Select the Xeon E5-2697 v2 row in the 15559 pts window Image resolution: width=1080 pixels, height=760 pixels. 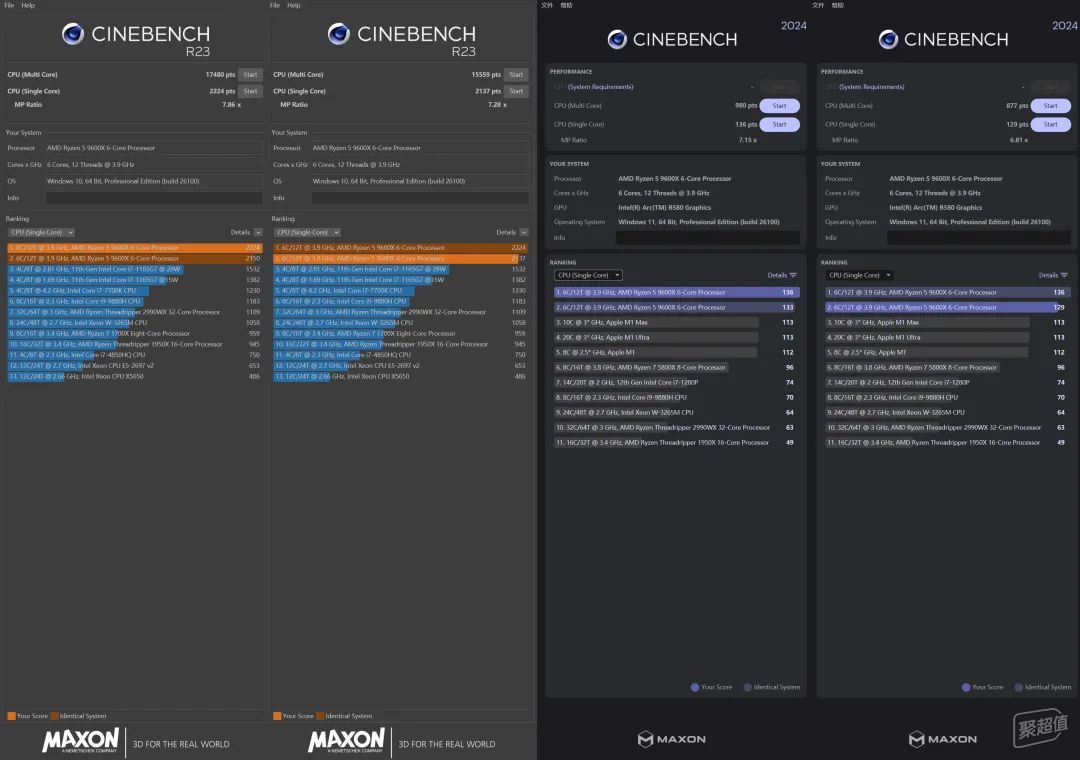coord(400,365)
